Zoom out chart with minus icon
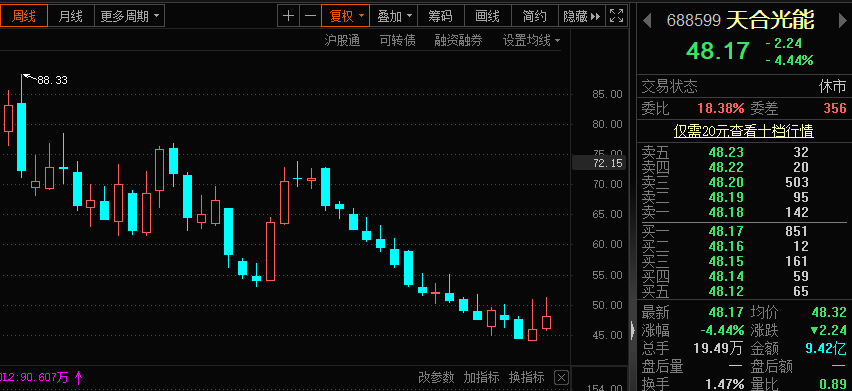852x391 pixels. pyautogui.click(x=310, y=16)
